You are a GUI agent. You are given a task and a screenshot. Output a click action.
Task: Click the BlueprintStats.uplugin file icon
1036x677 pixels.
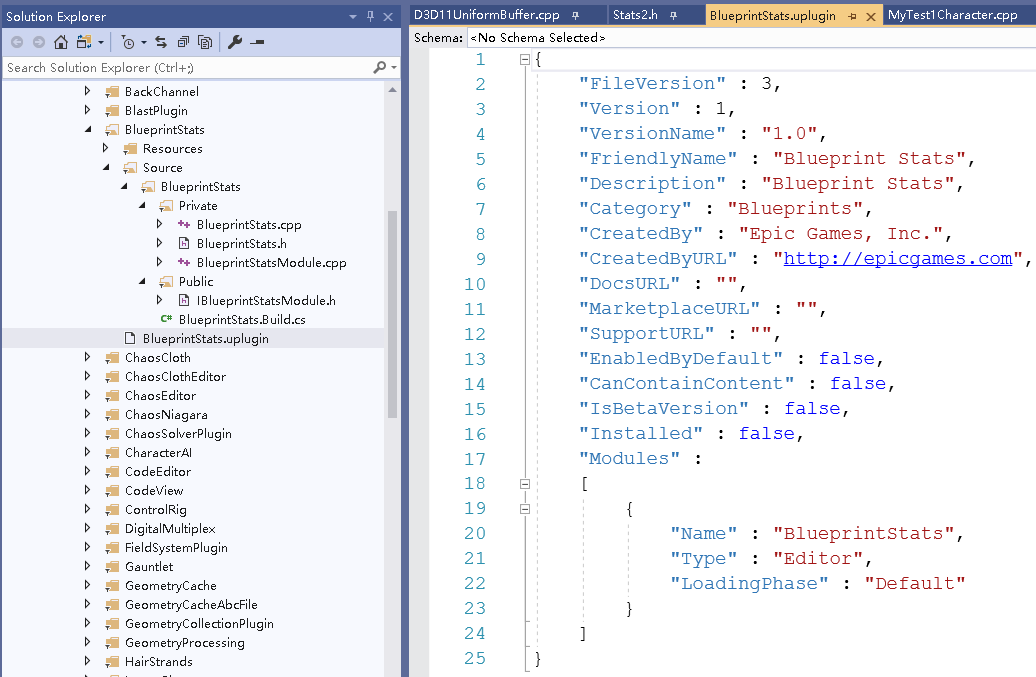[x=130, y=338]
